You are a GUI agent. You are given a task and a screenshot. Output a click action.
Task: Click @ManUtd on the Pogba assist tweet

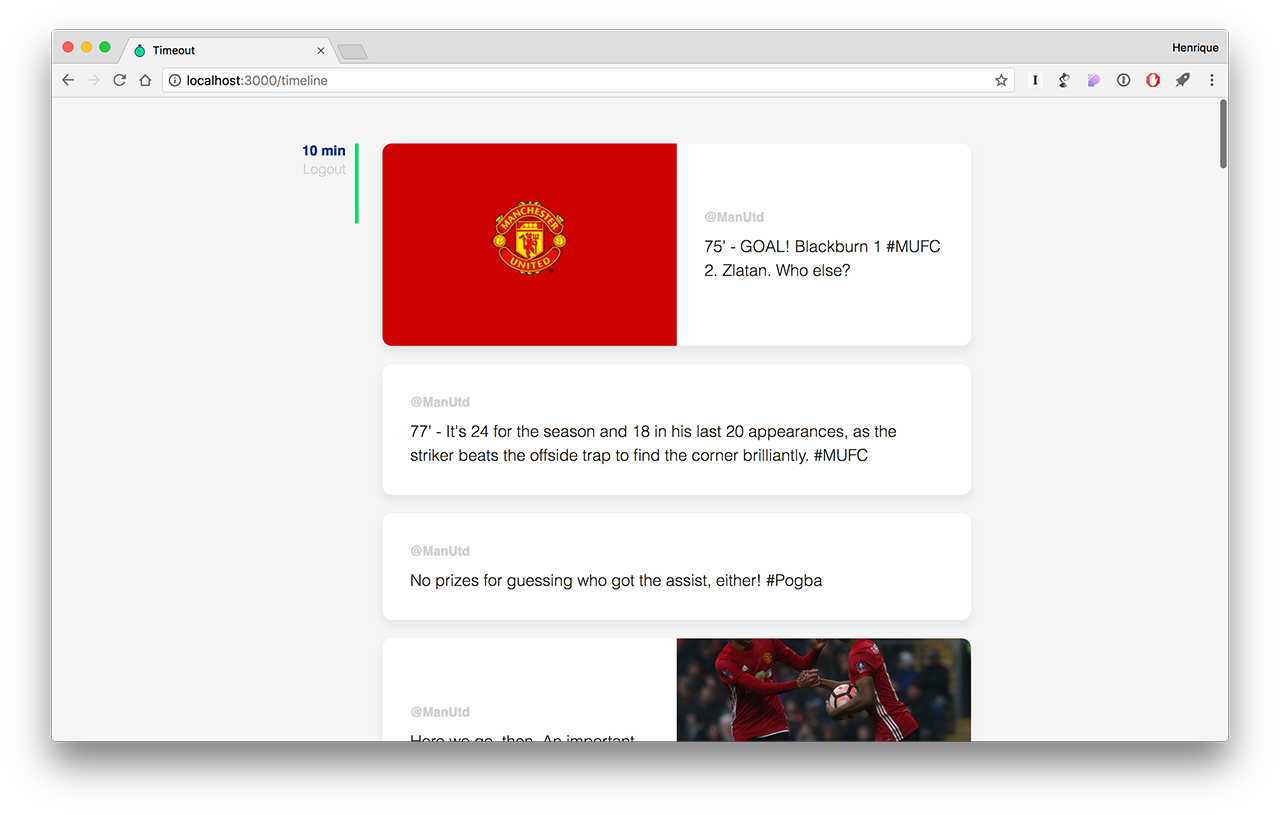[440, 551]
